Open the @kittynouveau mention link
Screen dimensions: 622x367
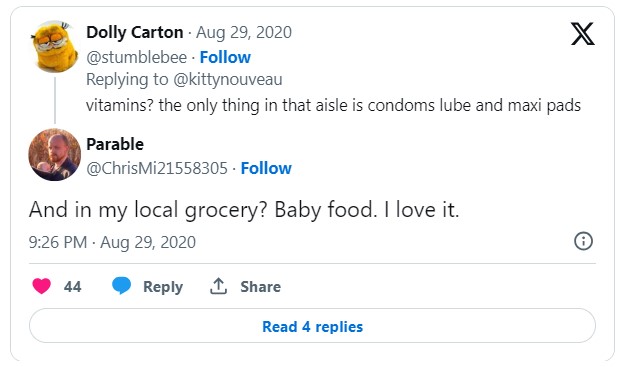(x=228, y=79)
